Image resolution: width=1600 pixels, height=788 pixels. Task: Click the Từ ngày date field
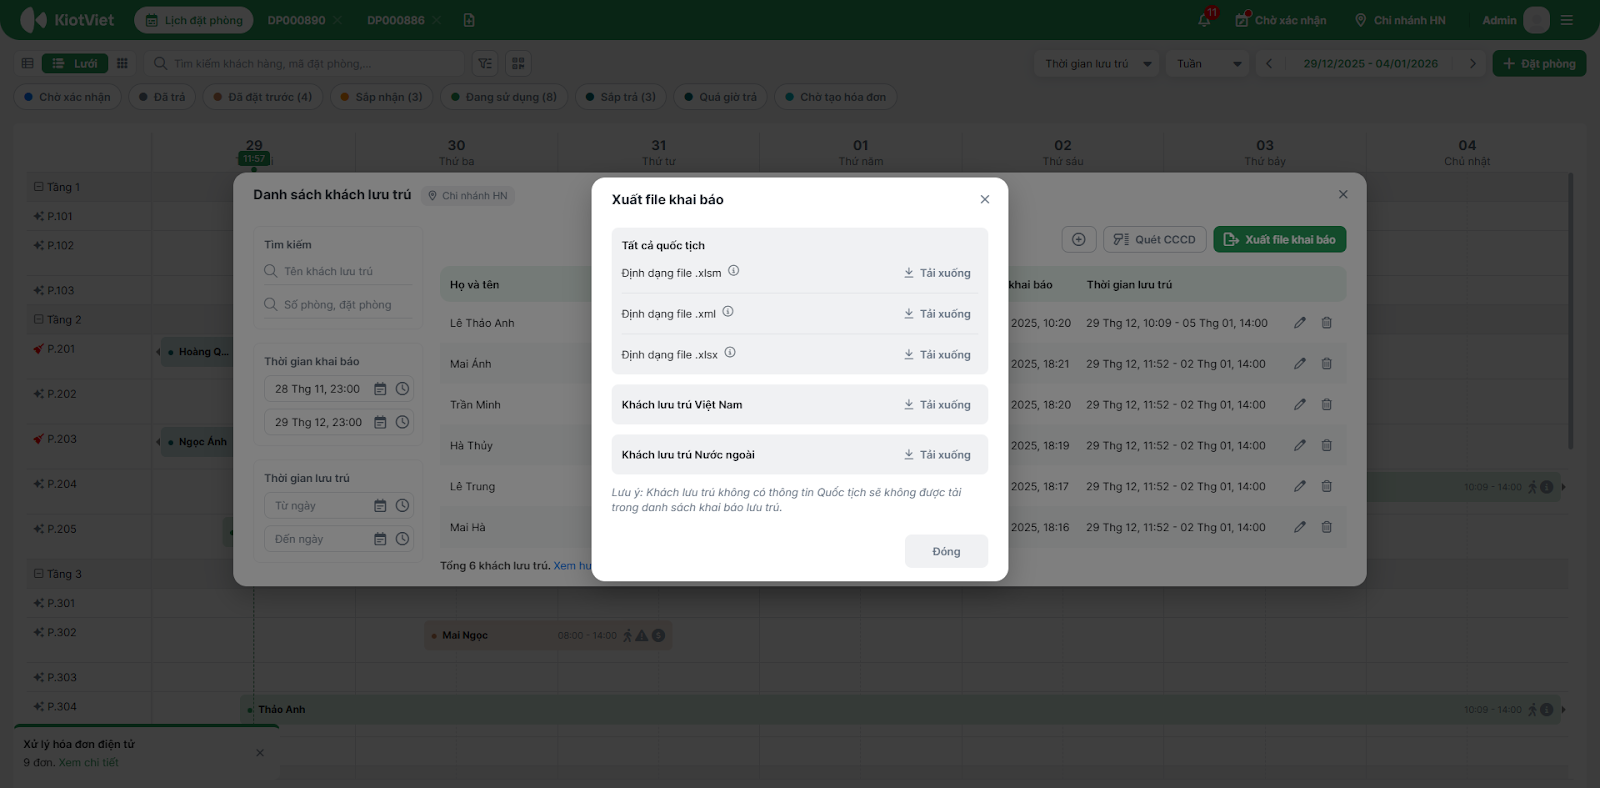pos(338,506)
